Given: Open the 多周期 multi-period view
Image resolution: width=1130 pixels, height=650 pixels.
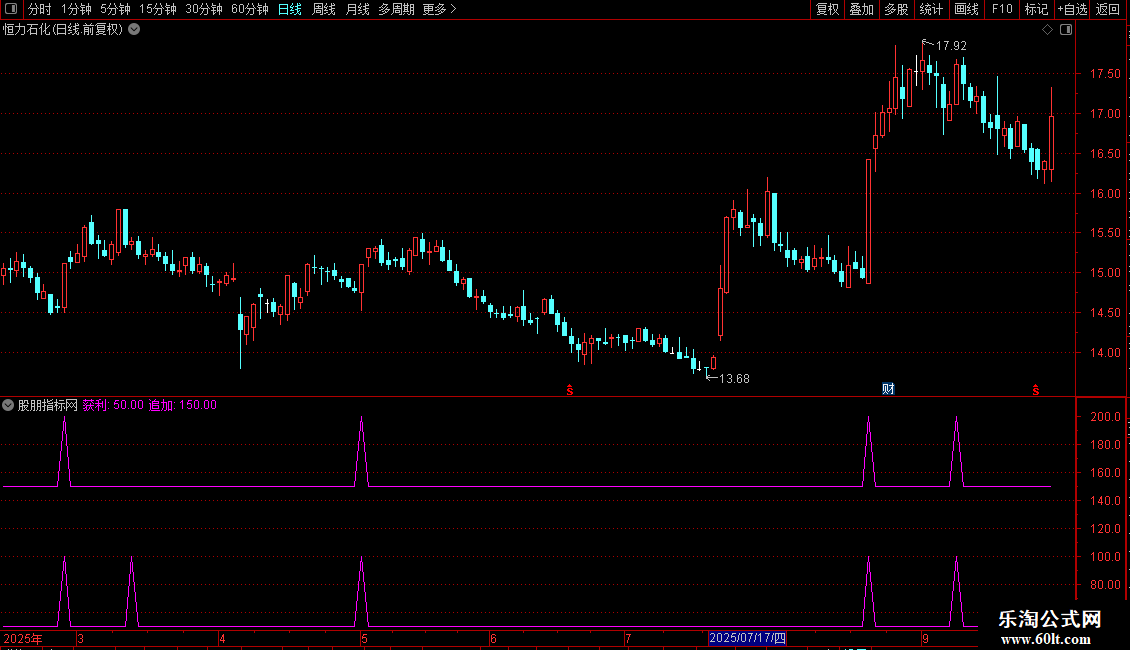Looking at the screenshot, I should (x=396, y=9).
